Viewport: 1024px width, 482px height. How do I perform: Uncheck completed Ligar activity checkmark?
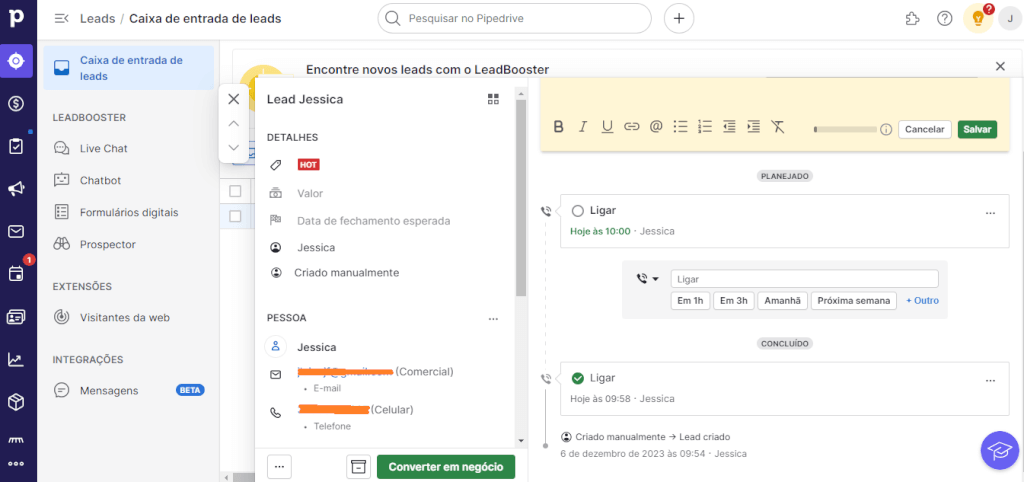click(x=577, y=378)
